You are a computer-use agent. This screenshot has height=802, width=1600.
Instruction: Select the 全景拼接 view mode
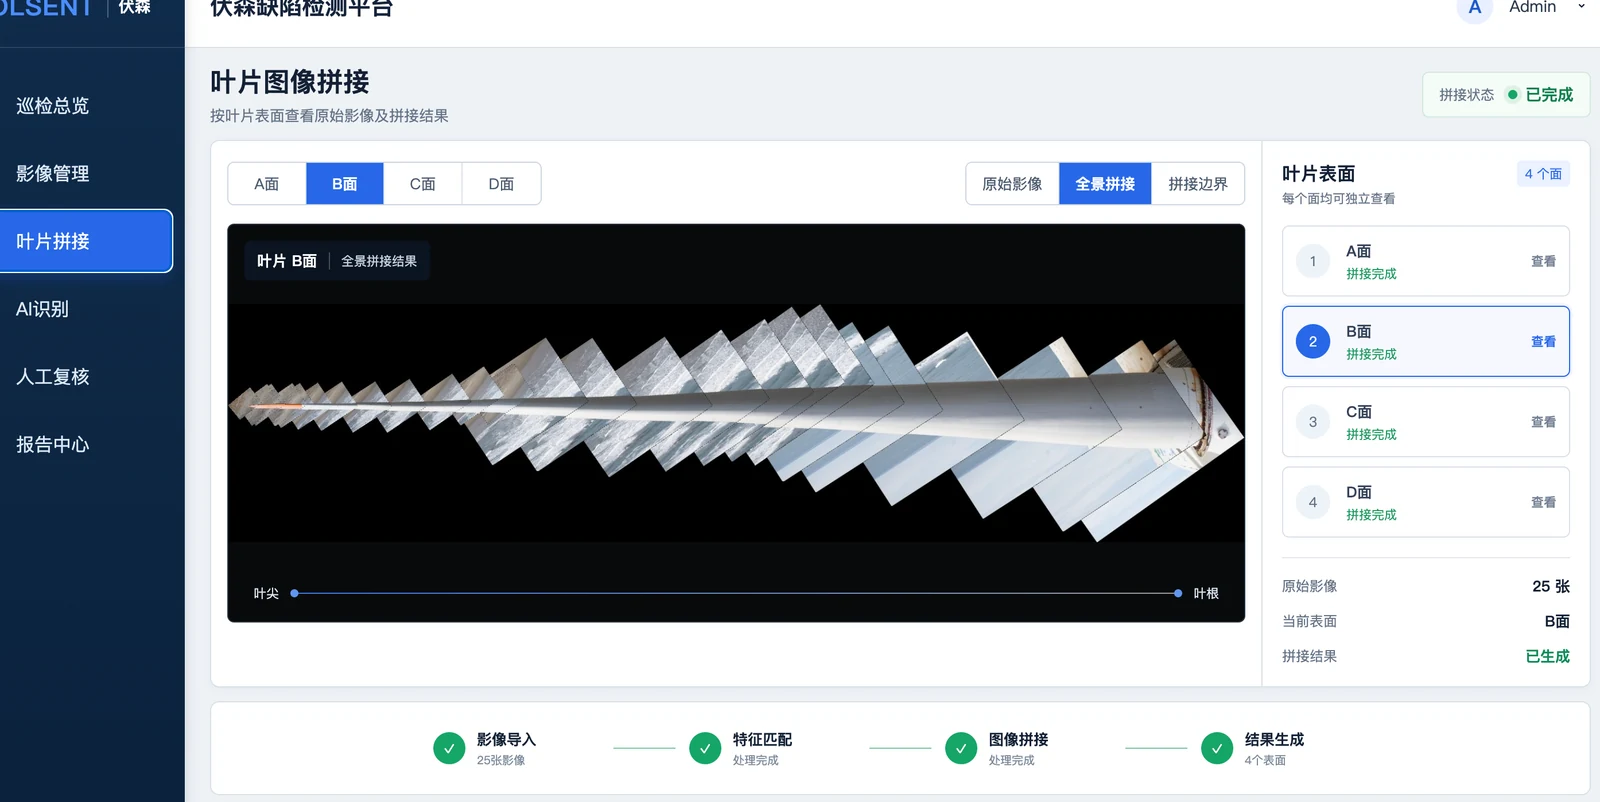(x=1105, y=184)
